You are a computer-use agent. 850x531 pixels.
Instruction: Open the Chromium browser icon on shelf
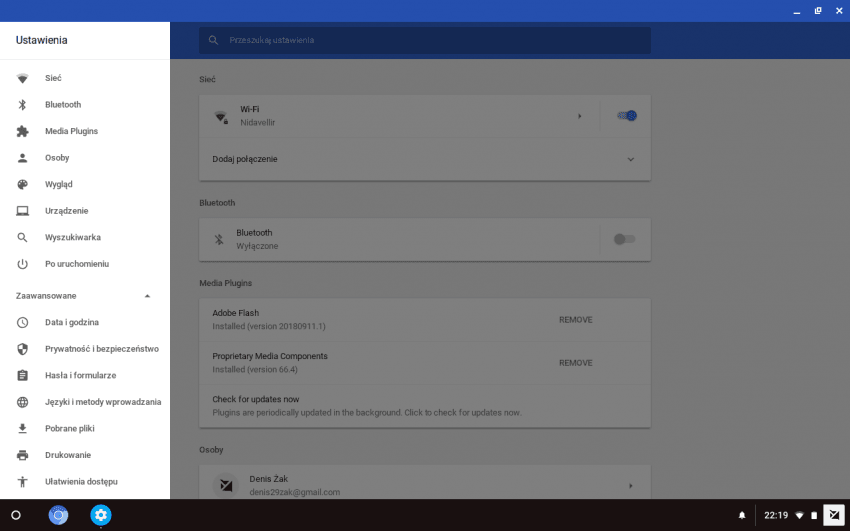point(59,515)
